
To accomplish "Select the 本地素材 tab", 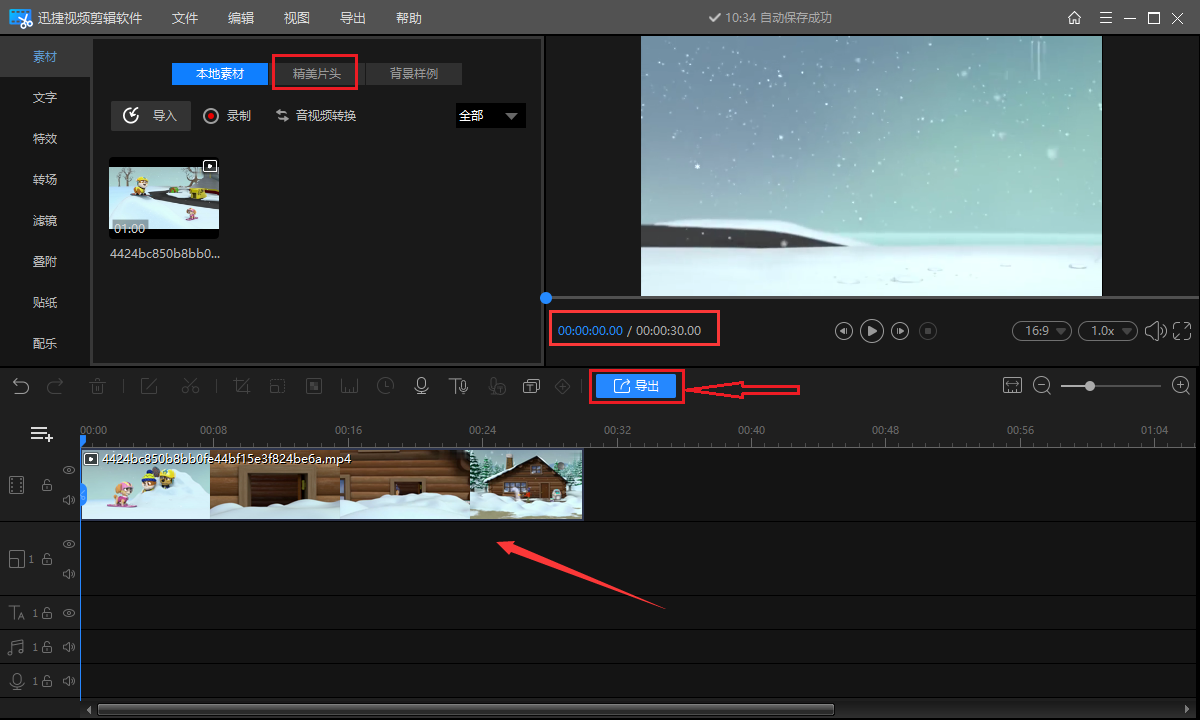I will point(220,74).
